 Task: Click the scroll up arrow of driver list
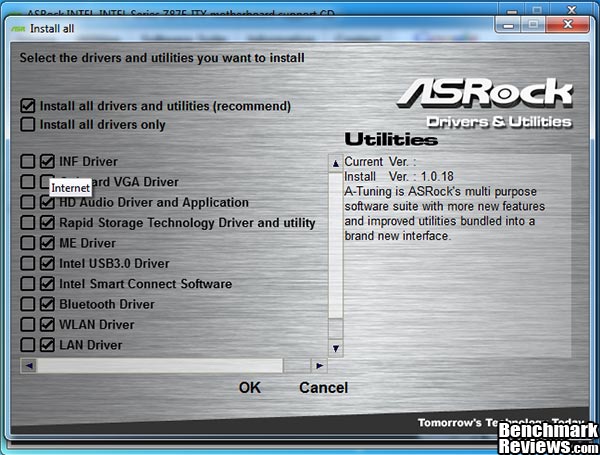coord(336,162)
